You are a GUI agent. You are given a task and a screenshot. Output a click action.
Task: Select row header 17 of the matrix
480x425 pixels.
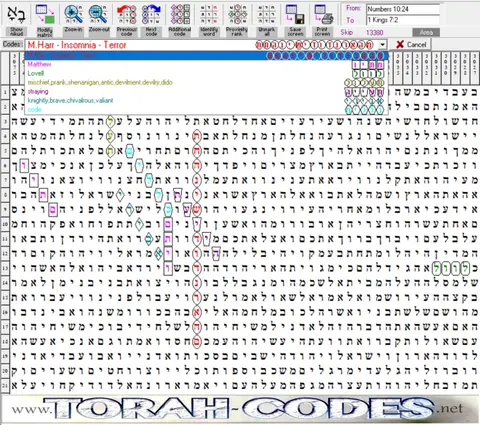(5, 327)
